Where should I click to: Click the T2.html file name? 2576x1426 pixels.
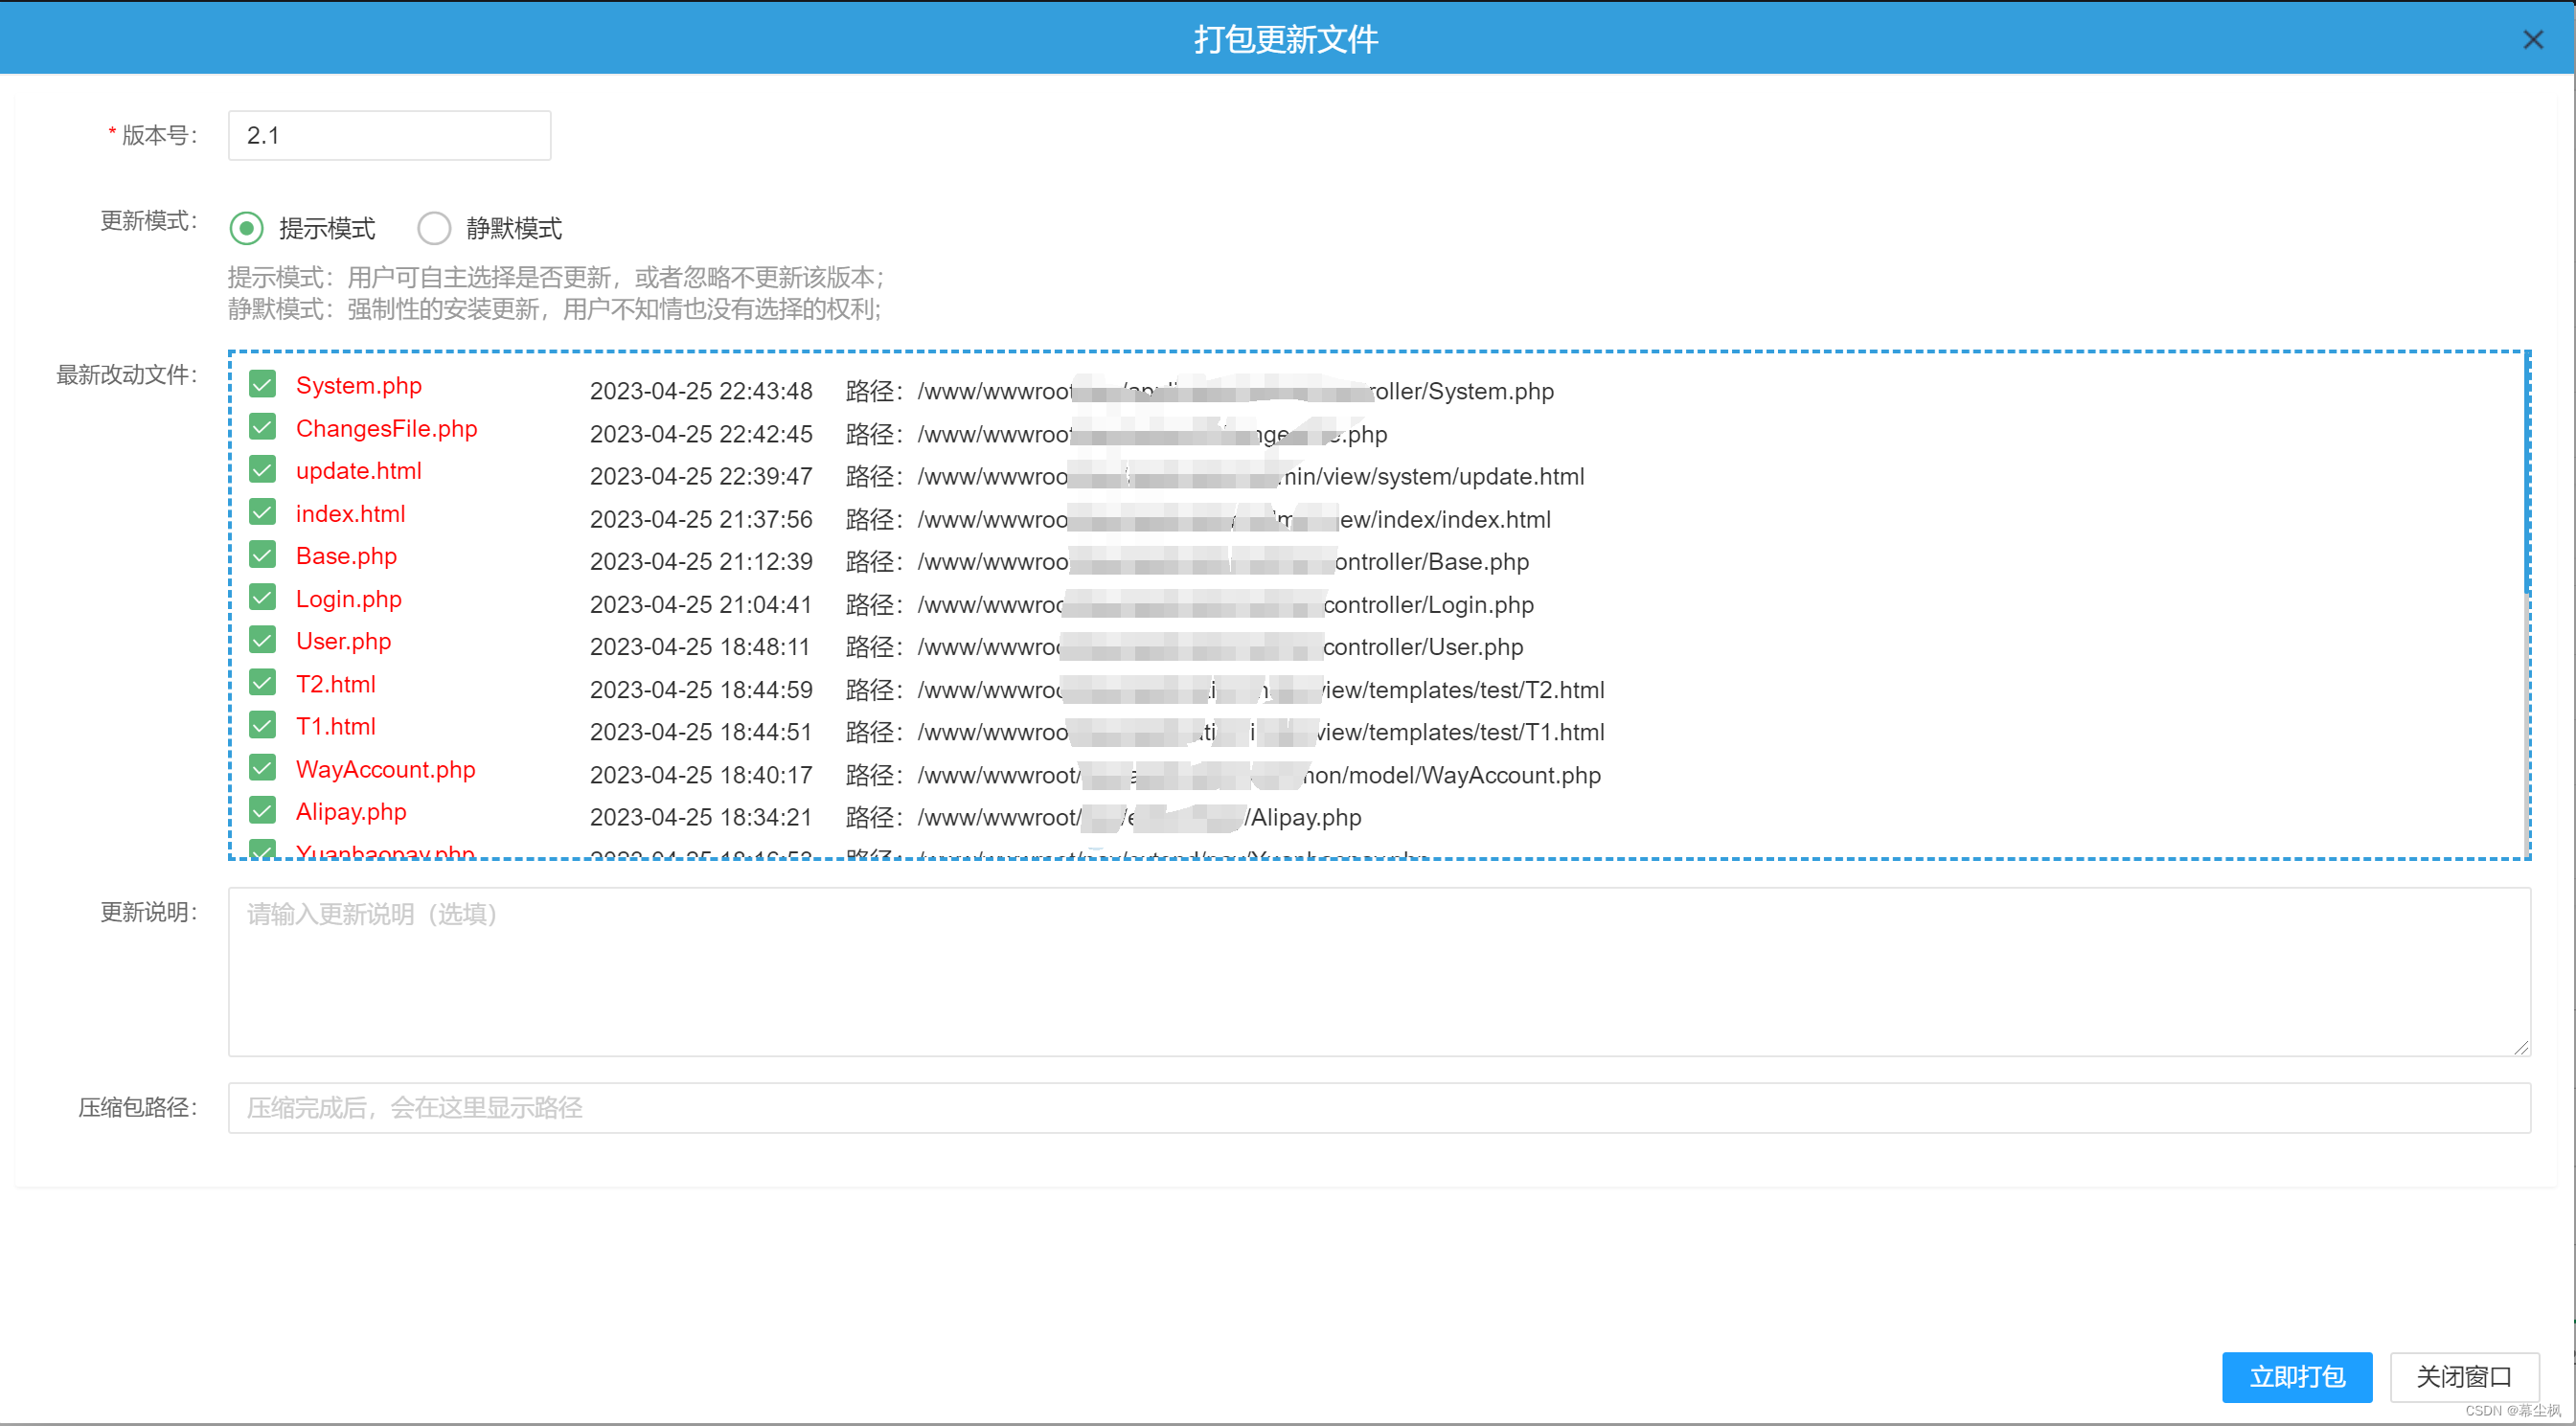point(335,684)
